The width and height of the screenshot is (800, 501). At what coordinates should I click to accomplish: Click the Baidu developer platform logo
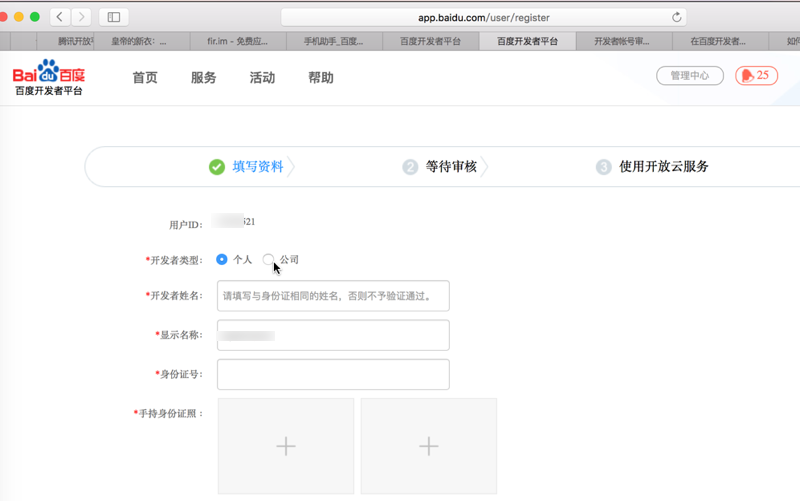click(x=49, y=77)
